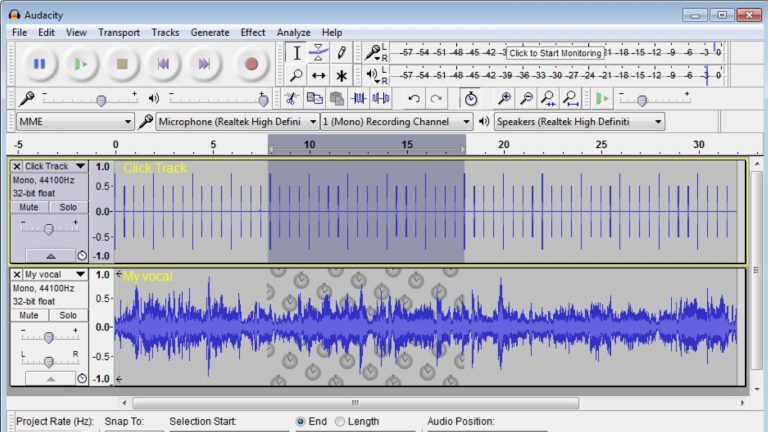
Task: Select the Length radio button
Action: (x=340, y=421)
